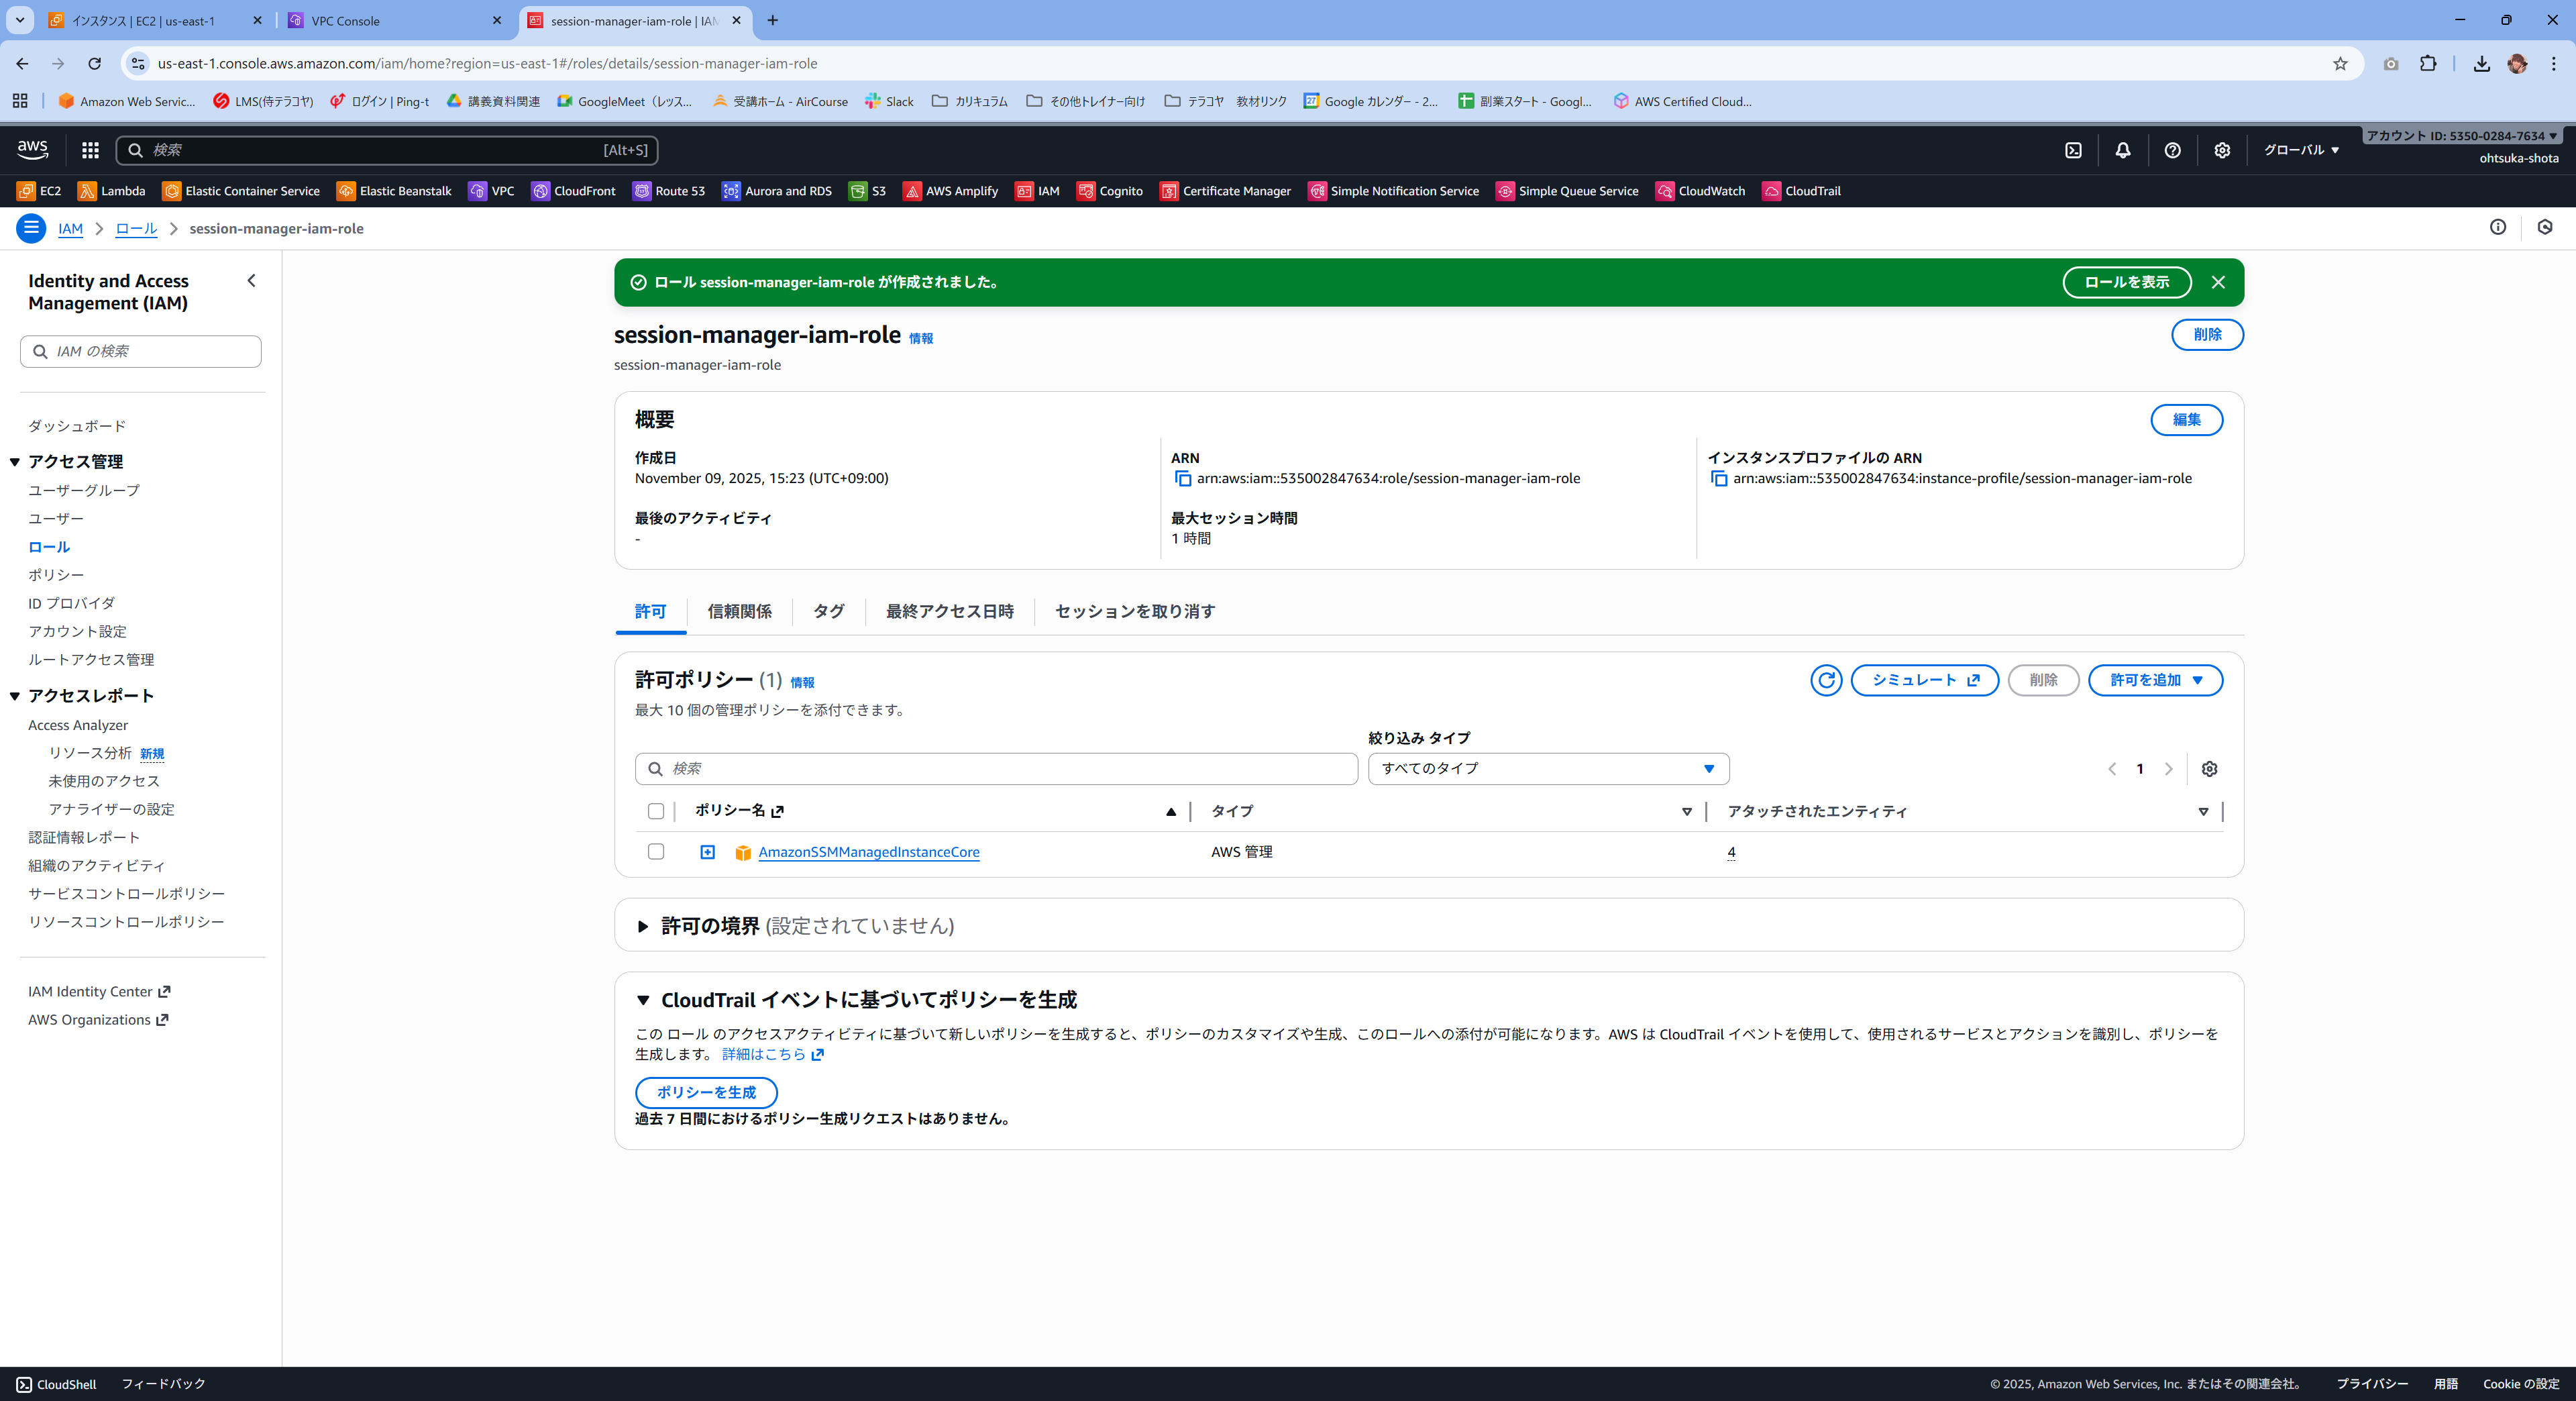
Task: Copy the instance profile ARN
Action: [x=1719, y=479]
